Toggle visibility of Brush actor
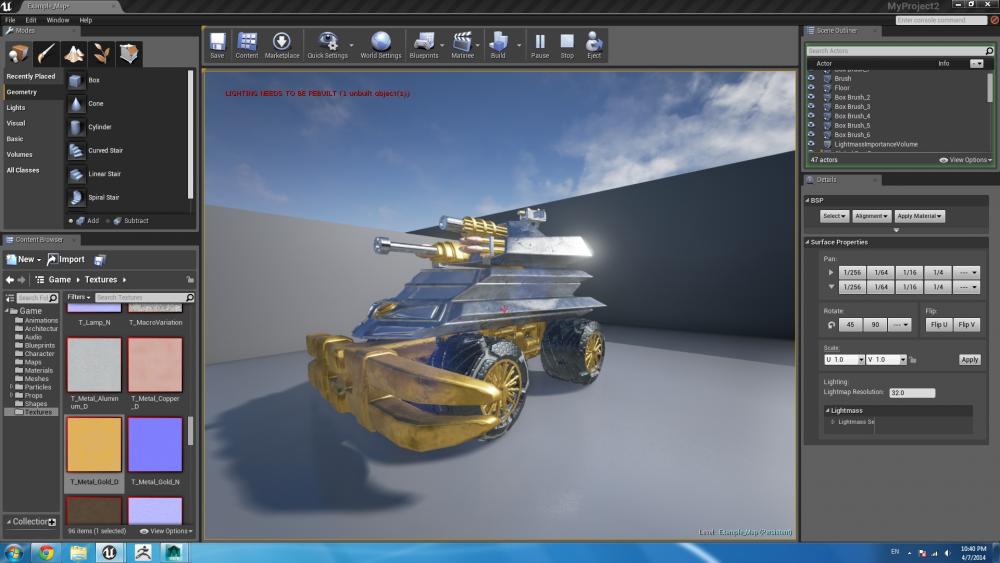This screenshot has height=563, width=1000. pyautogui.click(x=811, y=78)
